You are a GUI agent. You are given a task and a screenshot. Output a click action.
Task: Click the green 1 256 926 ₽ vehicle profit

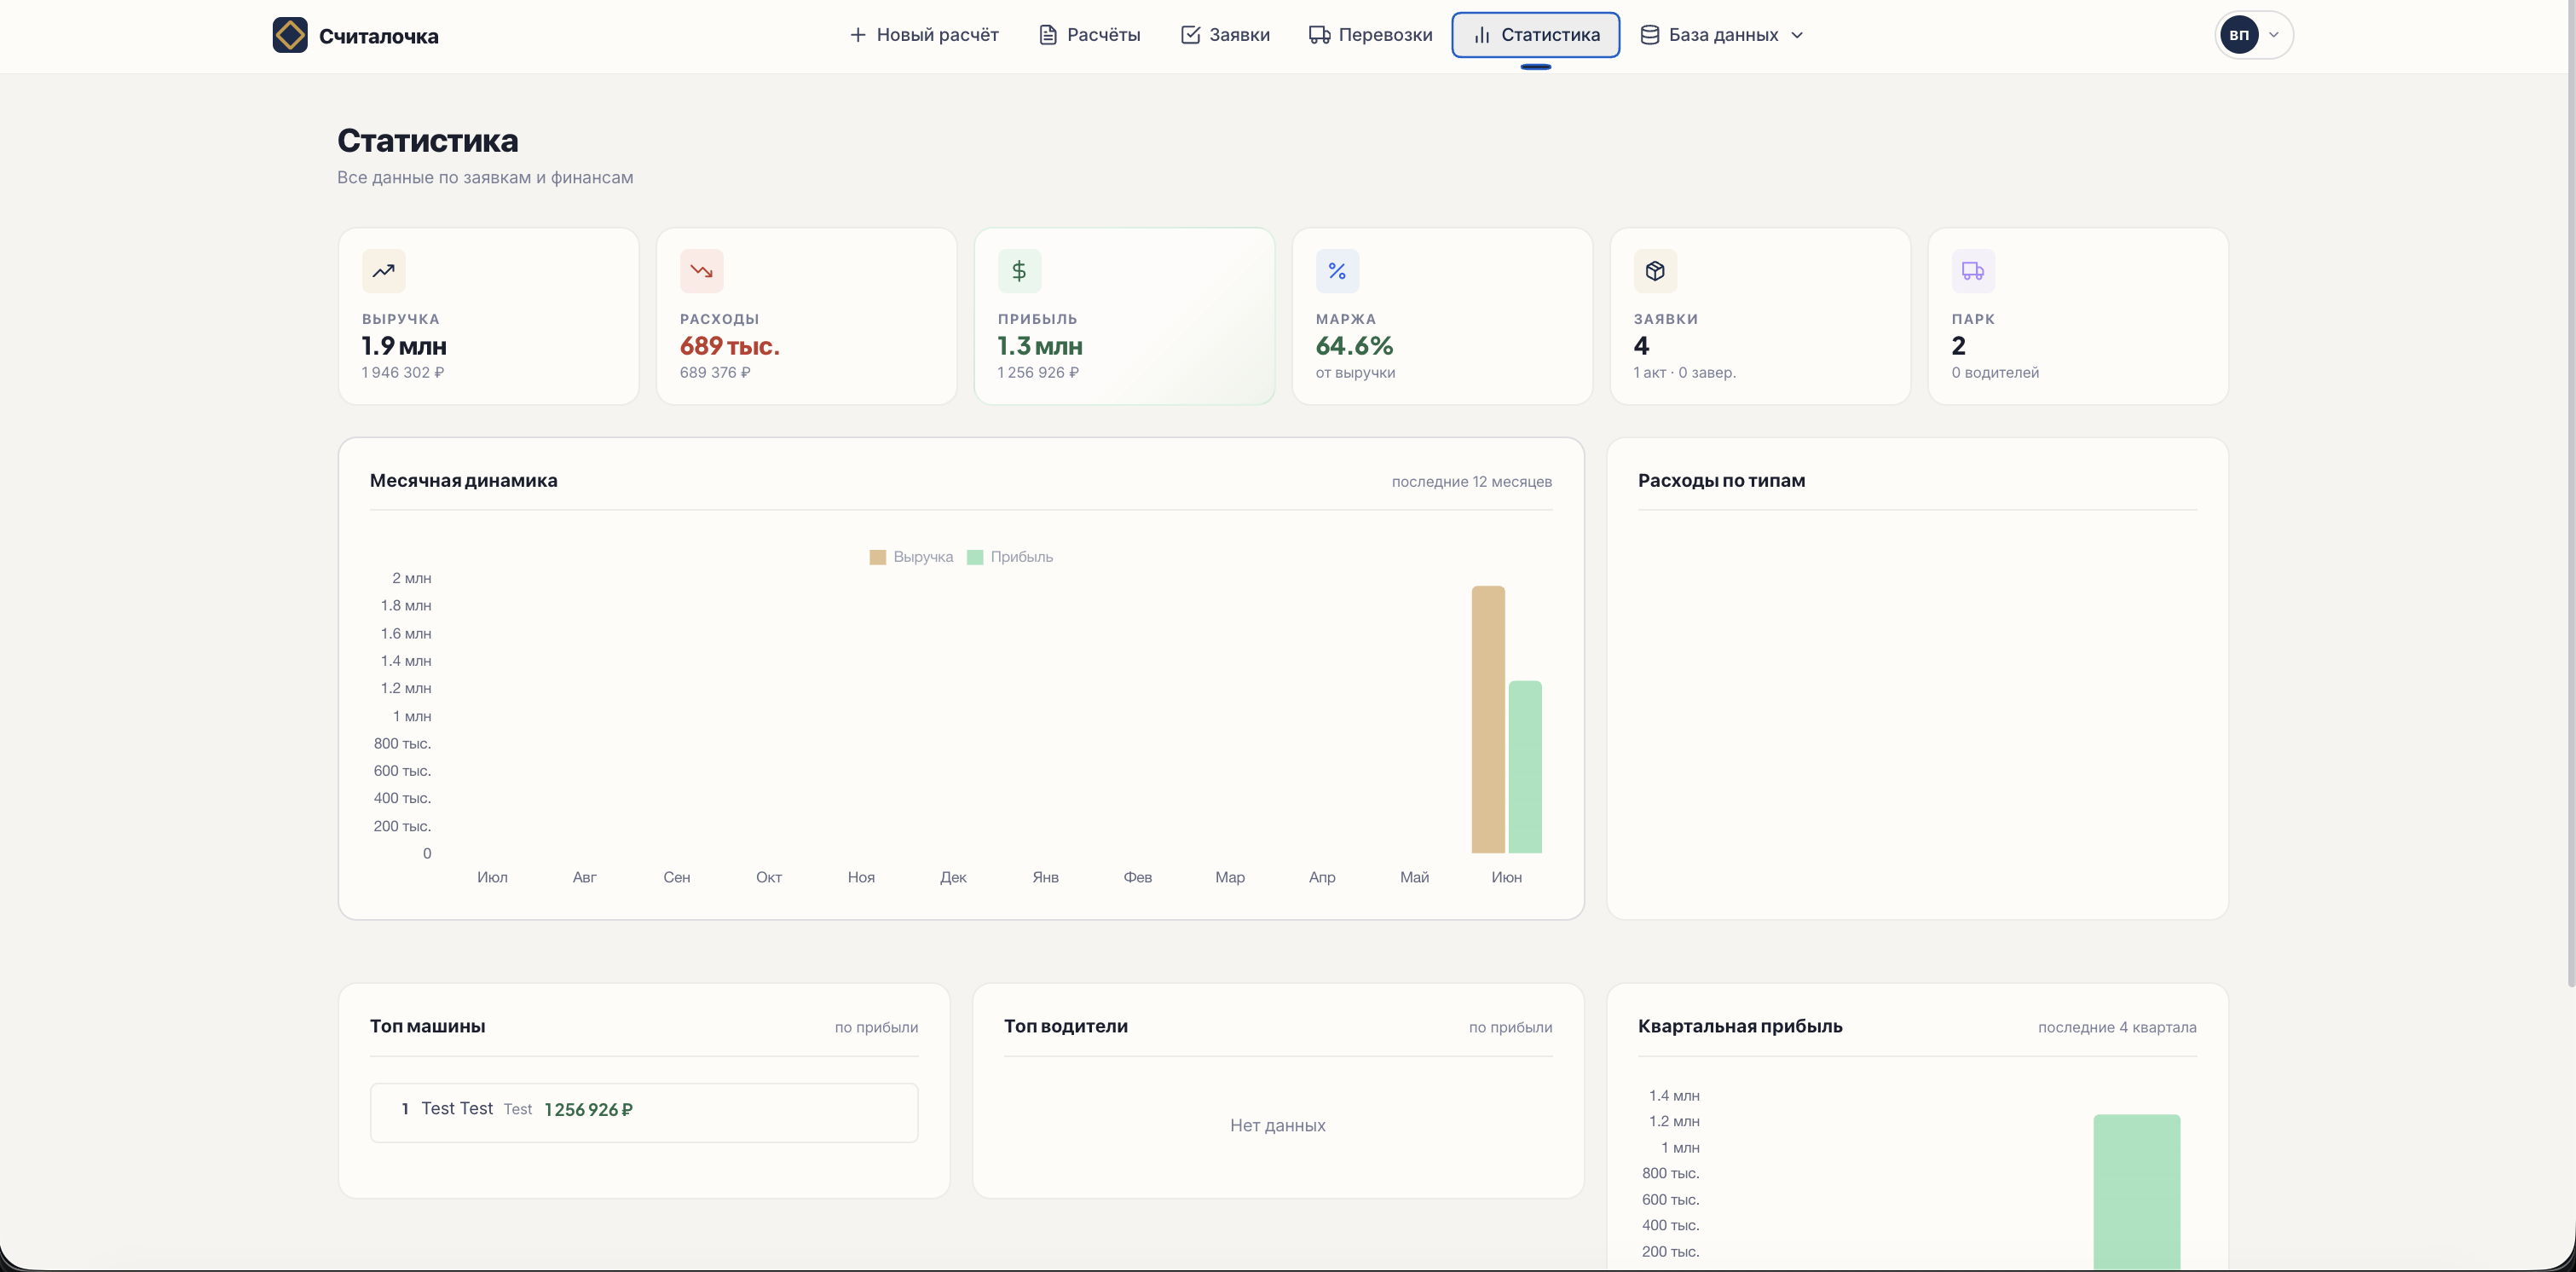tap(588, 1109)
